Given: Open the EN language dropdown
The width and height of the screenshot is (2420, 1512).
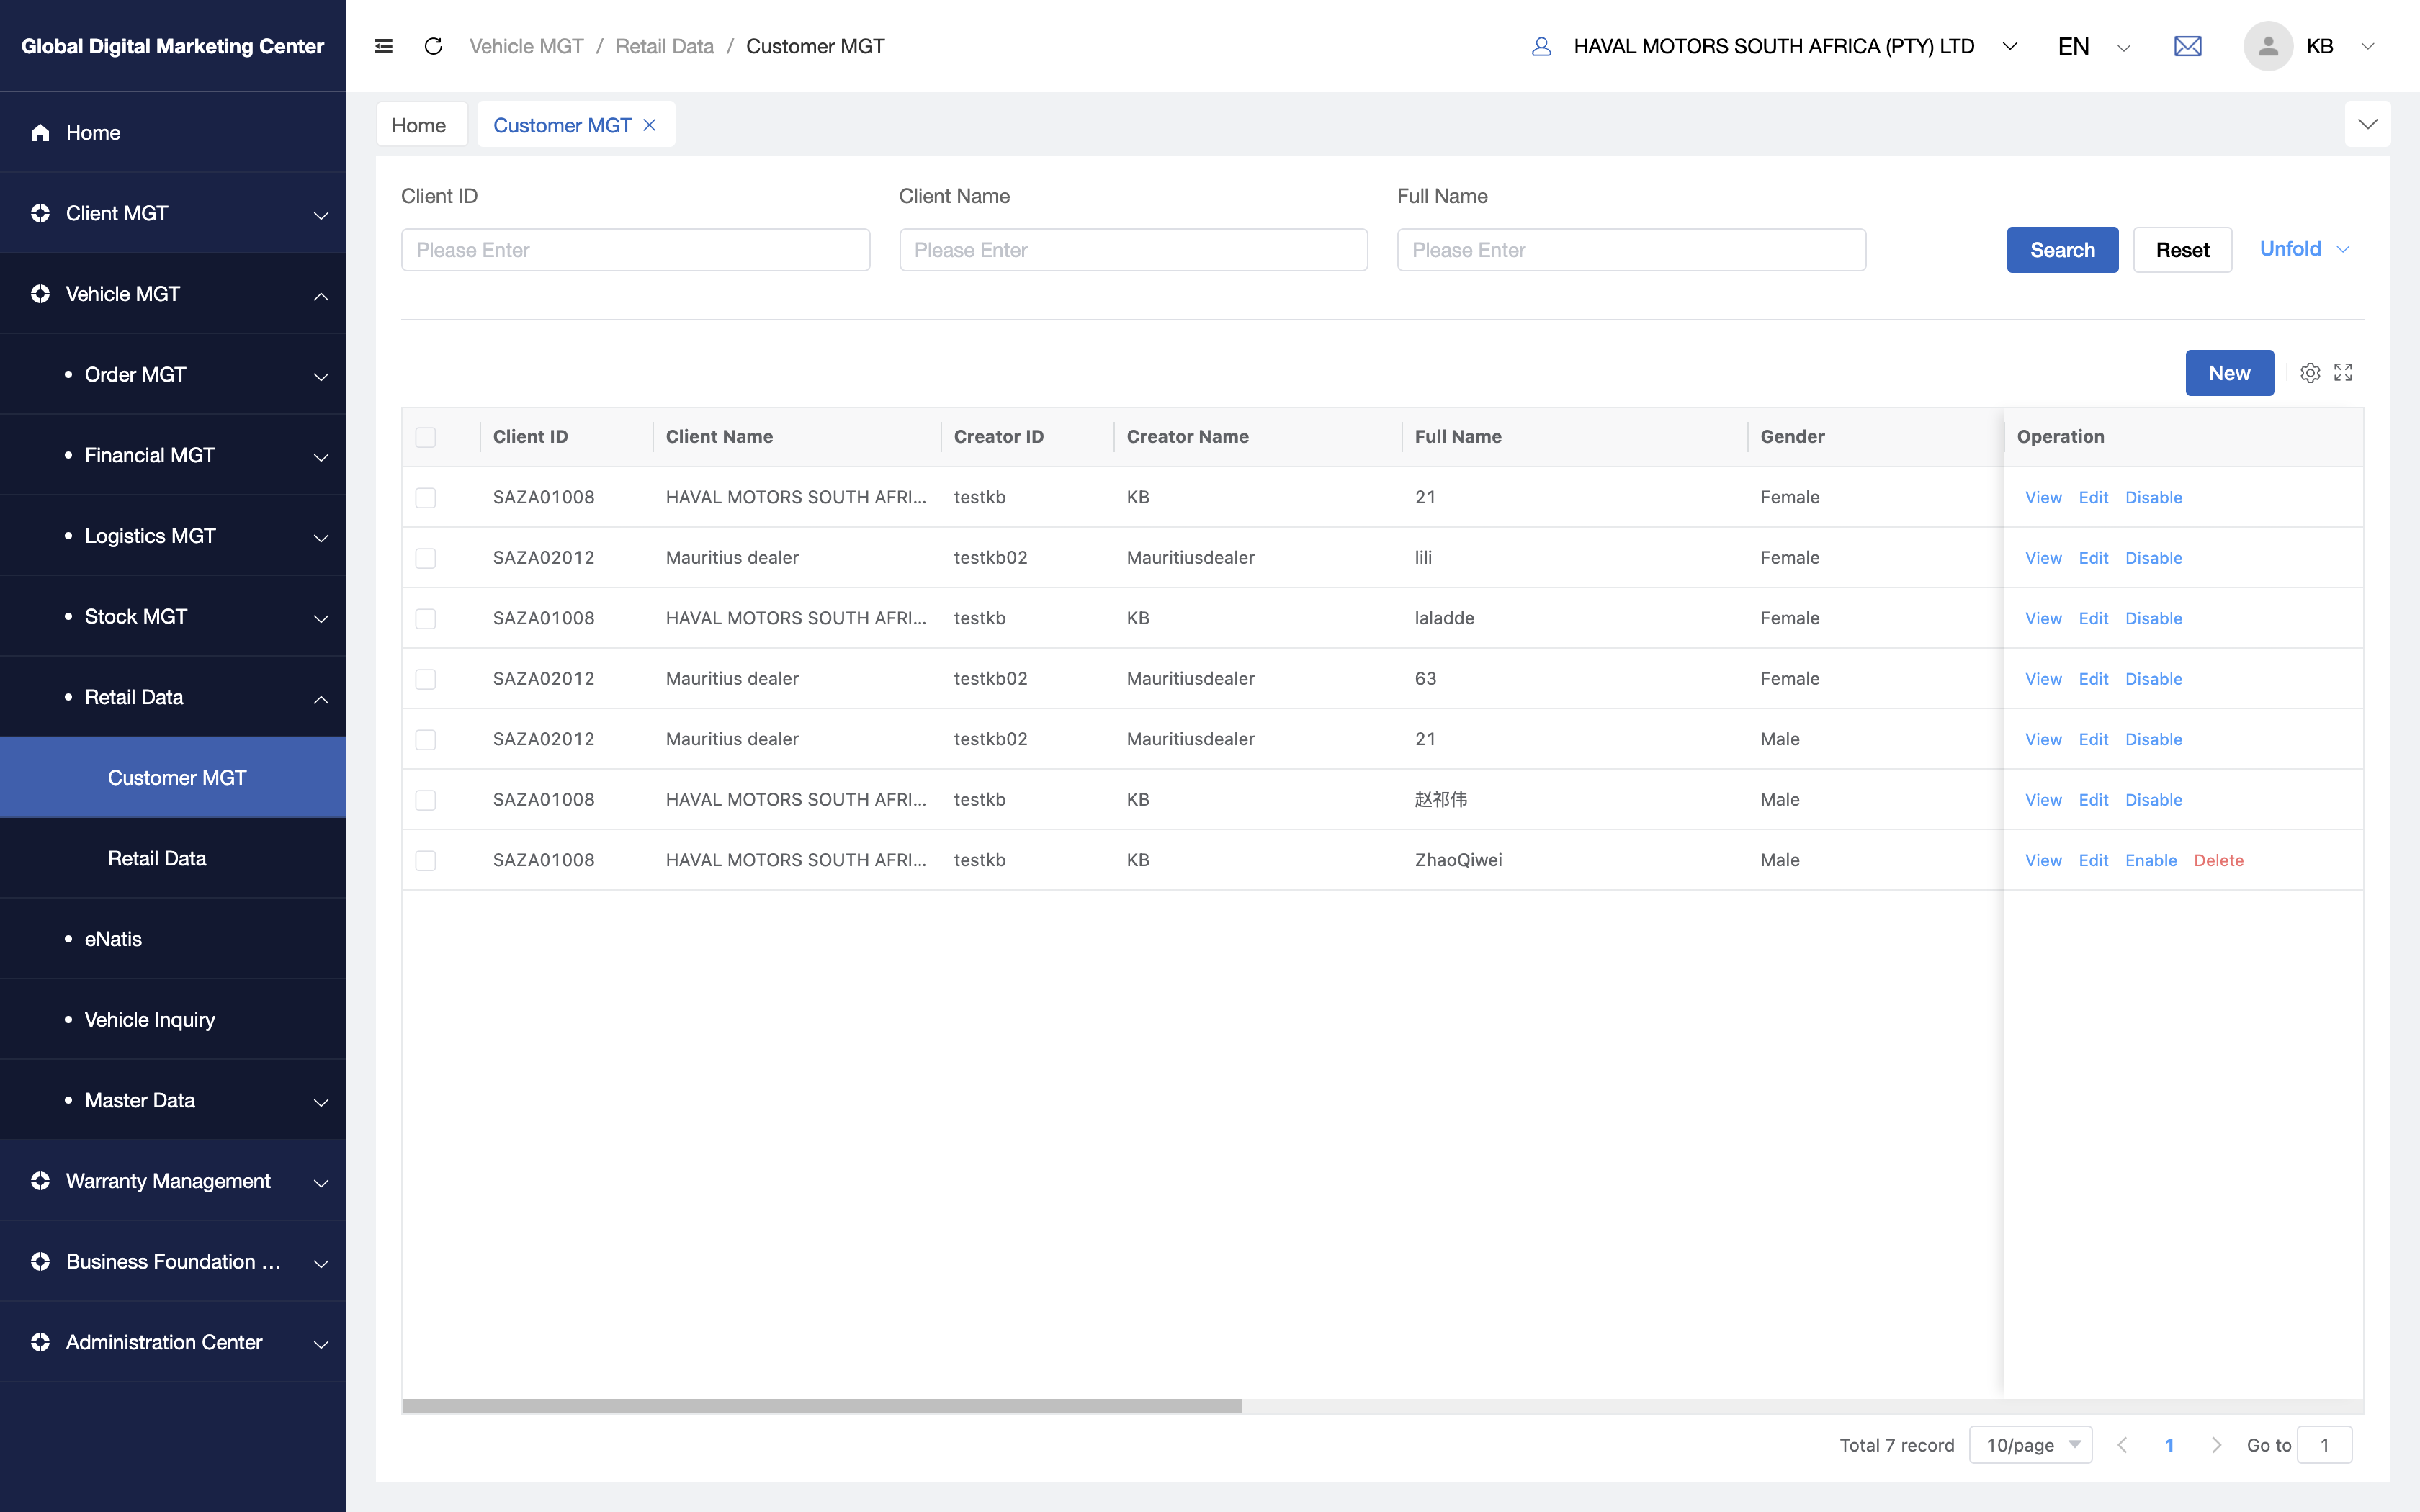Looking at the screenshot, I should pyautogui.click(x=2092, y=46).
